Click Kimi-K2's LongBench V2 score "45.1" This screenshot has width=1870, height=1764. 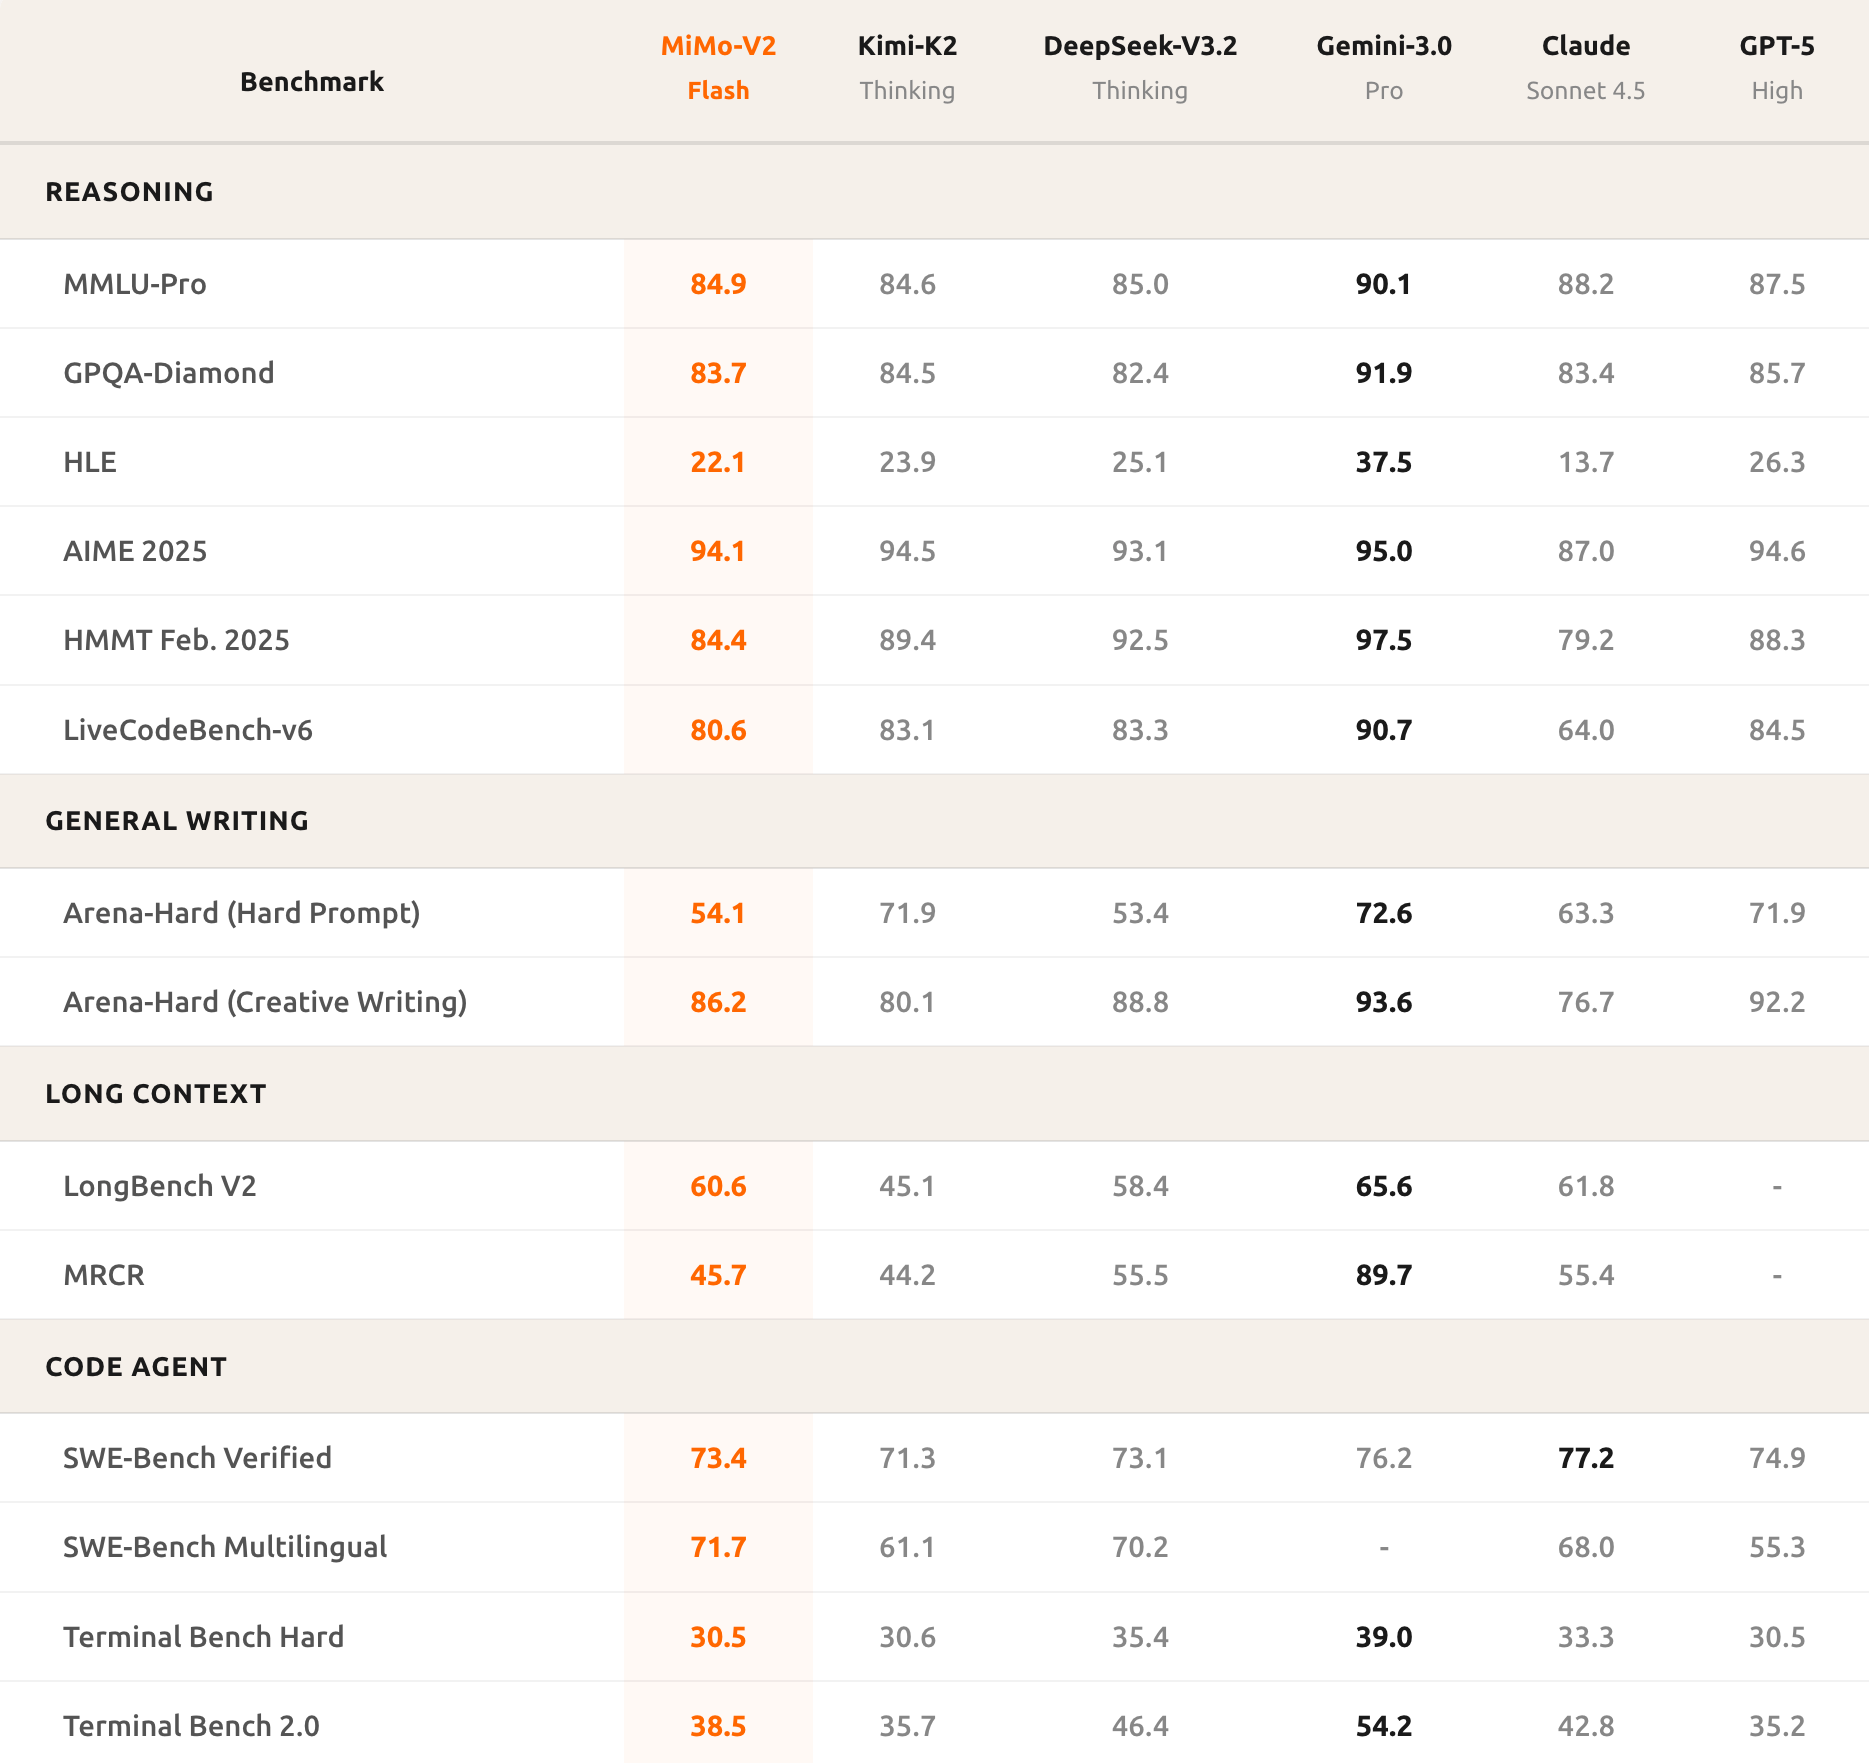coord(907,1186)
